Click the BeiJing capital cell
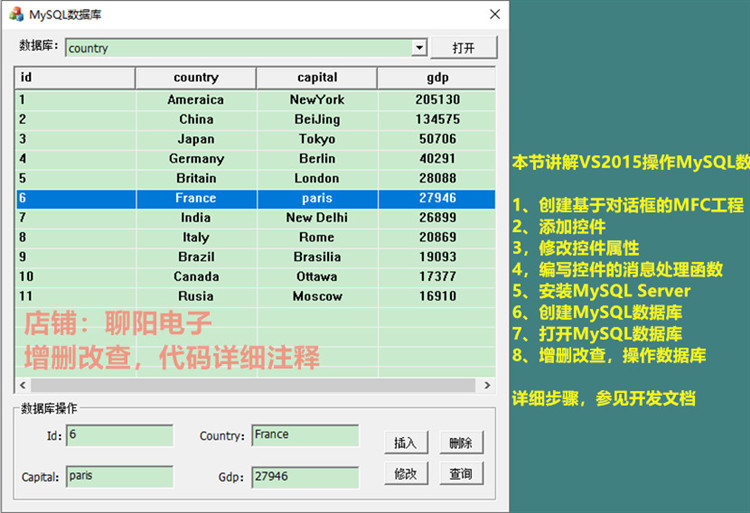The image size is (750, 513). tap(317, 119)
